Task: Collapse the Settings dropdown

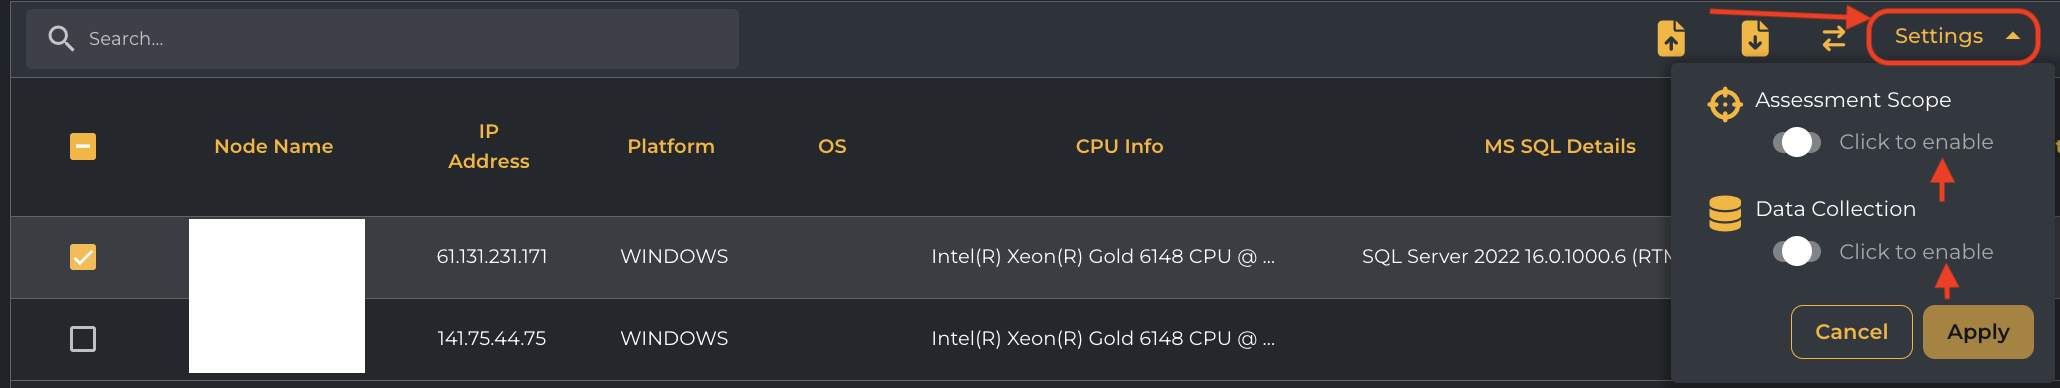Action: click(x=1953, y=37)
